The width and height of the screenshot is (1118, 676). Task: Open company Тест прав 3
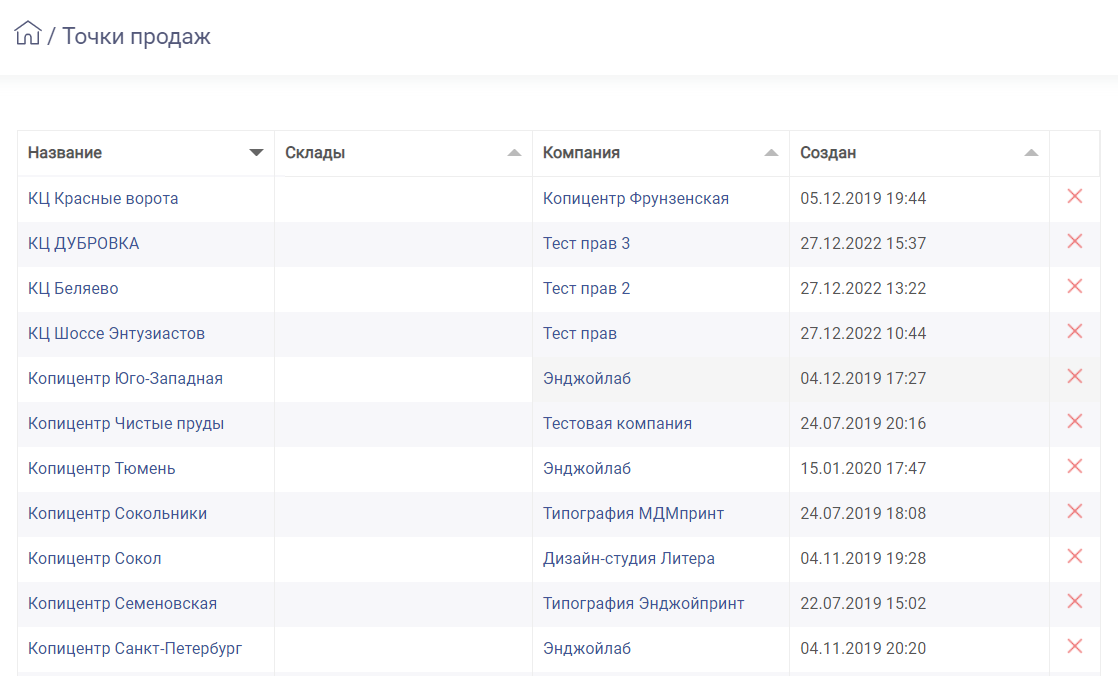(586, 243)
